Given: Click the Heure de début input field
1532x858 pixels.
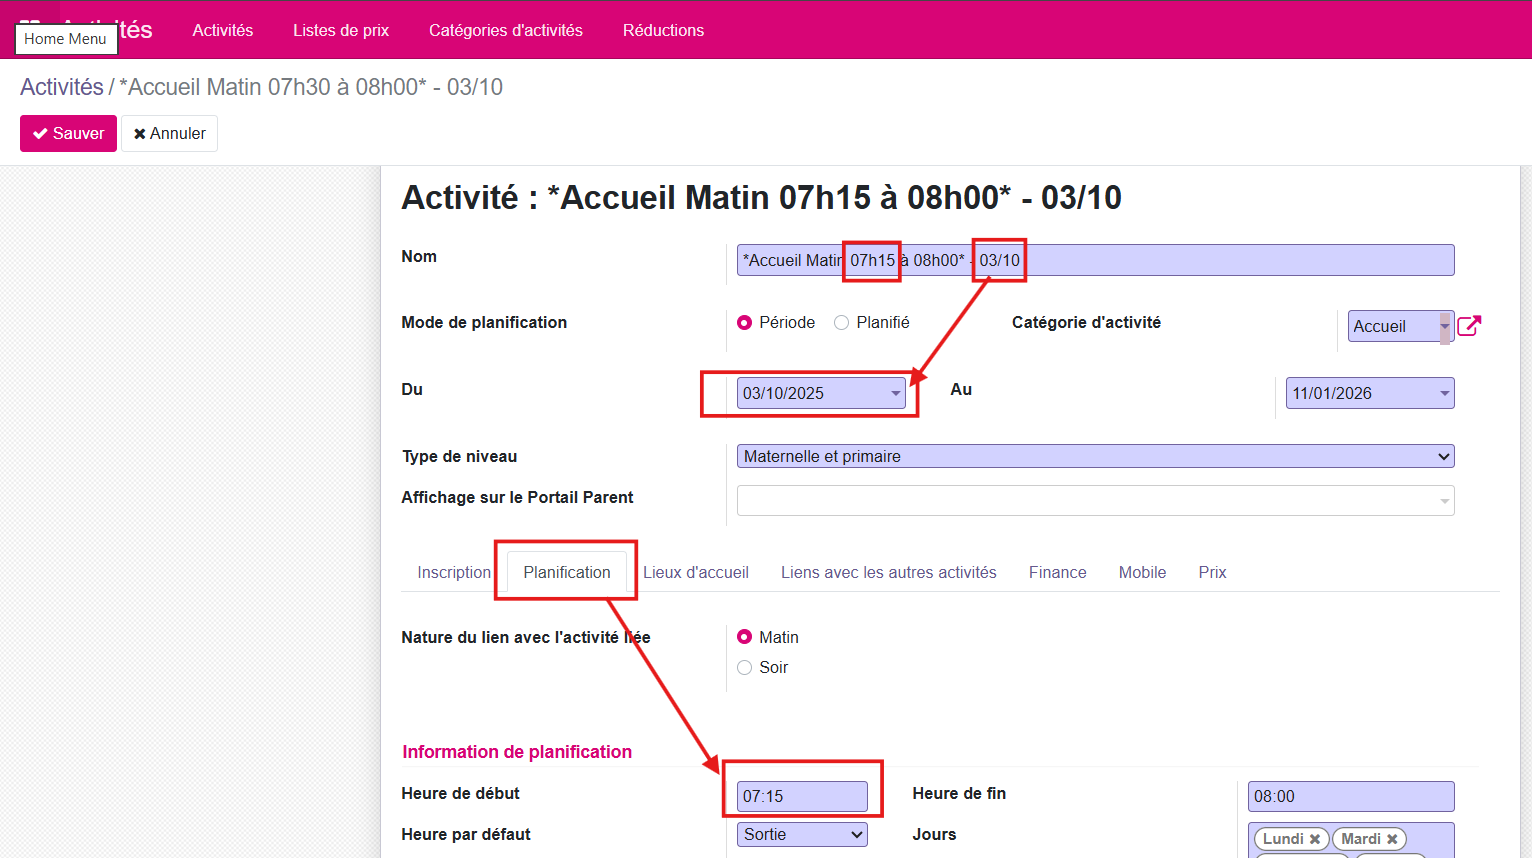Looking at the screenshot, I should (x=800, y=796).
